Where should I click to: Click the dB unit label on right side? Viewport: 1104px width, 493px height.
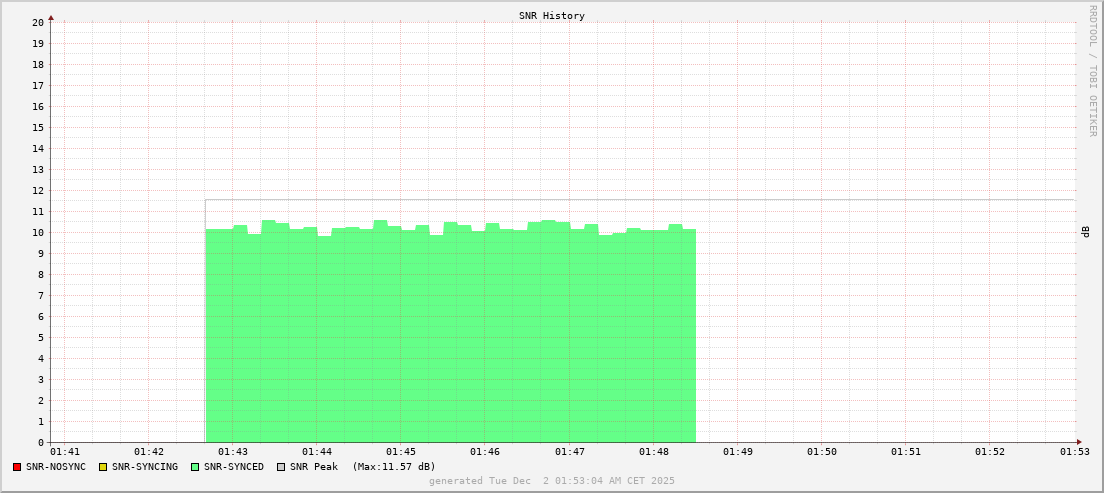coord(1085,232)
